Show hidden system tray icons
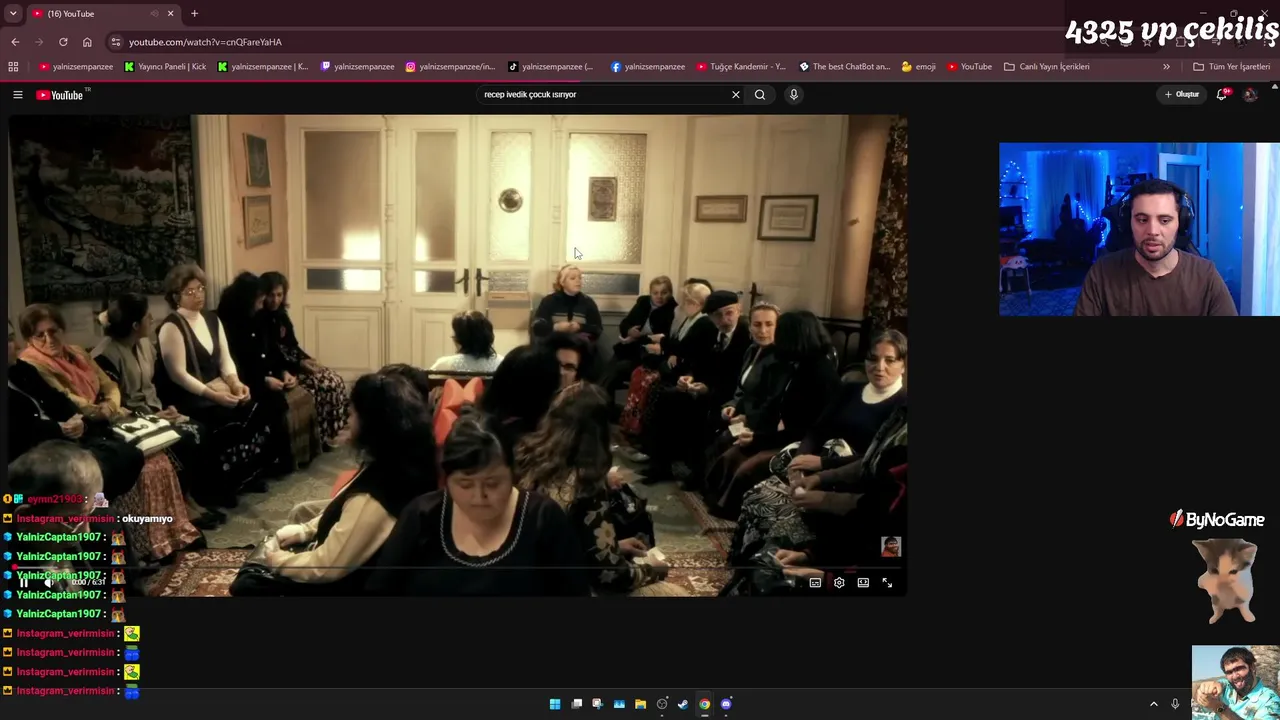1280x720 pixels. click(x=1153, y=704)
